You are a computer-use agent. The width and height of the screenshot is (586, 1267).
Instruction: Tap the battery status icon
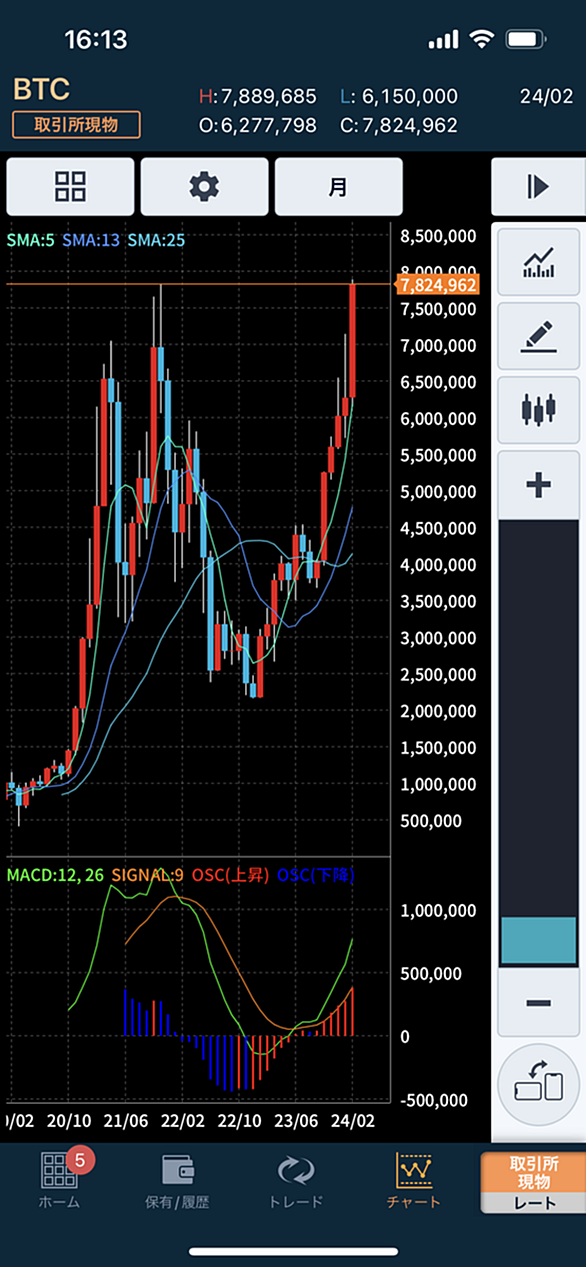tap(526, 40)
